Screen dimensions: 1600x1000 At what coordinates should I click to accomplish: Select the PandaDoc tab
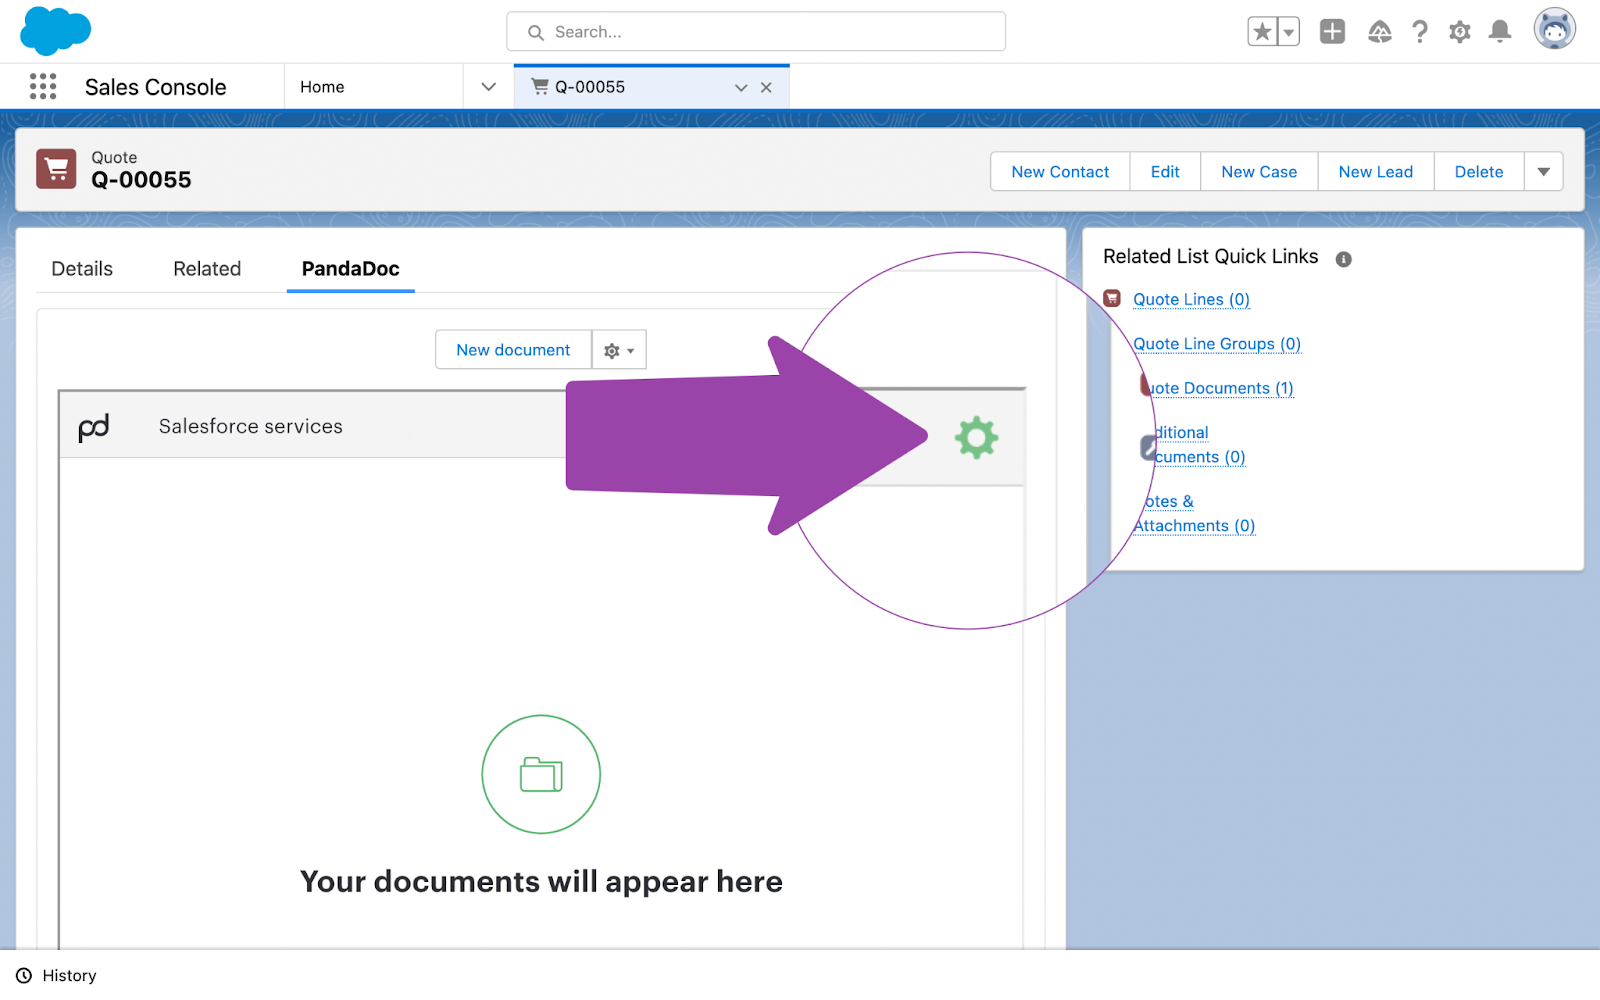click(351, 269)
